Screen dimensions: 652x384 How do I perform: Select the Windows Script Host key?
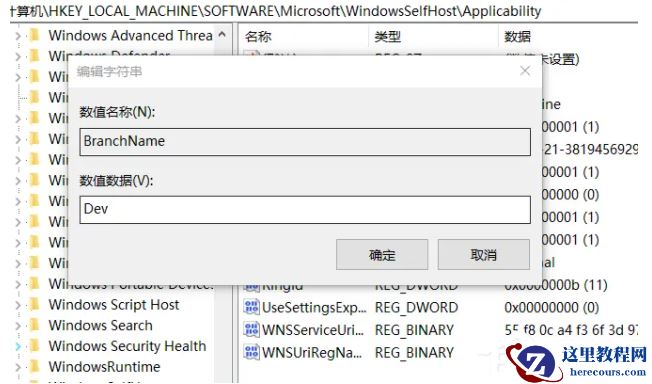(114, 305)
